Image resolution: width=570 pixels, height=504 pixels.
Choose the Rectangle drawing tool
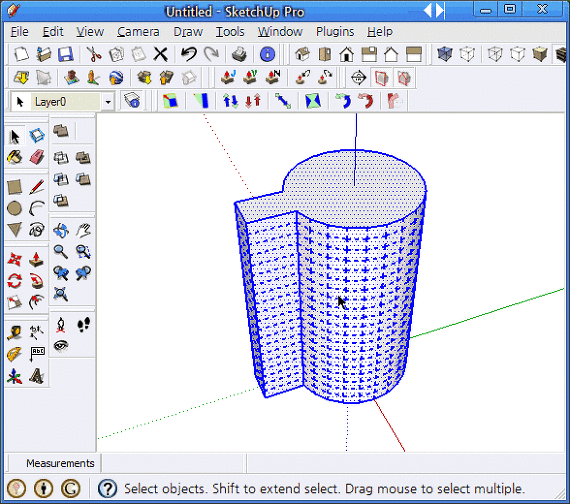pyautogui.click(x=15, y=187)
